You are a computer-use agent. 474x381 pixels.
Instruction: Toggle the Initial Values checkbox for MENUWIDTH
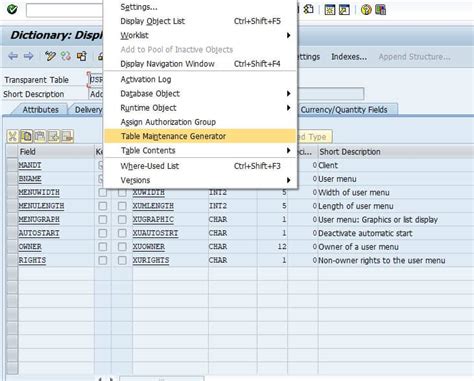click(x=122, y=193)
